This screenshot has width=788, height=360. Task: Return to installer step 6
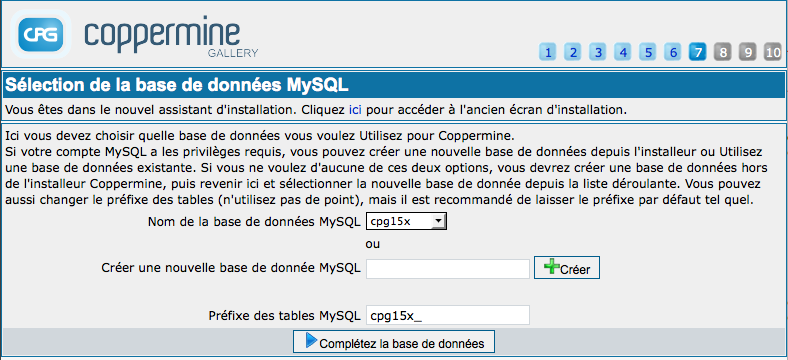pos(673,52)
